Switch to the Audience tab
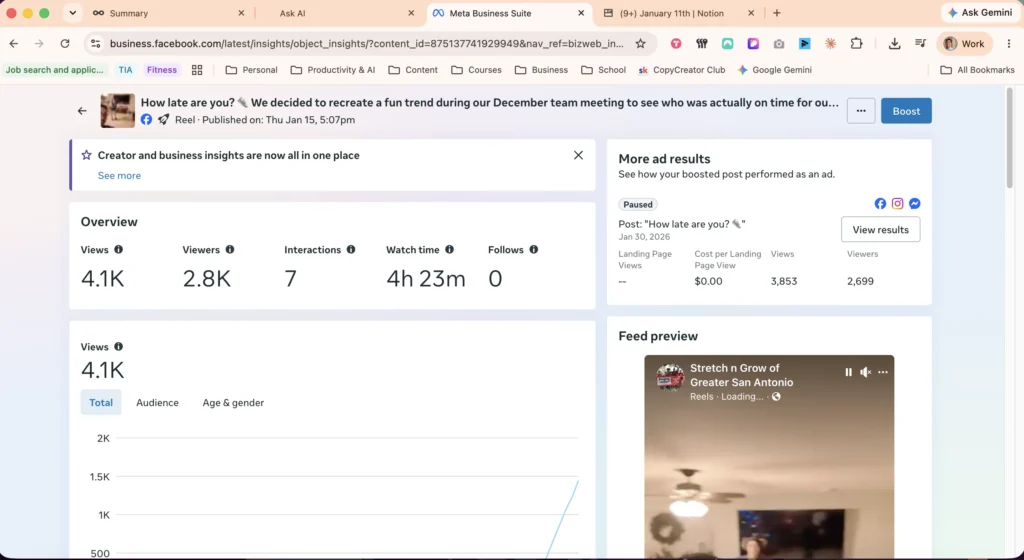This screenshot has height=560, width=1024. click(157, 403)
